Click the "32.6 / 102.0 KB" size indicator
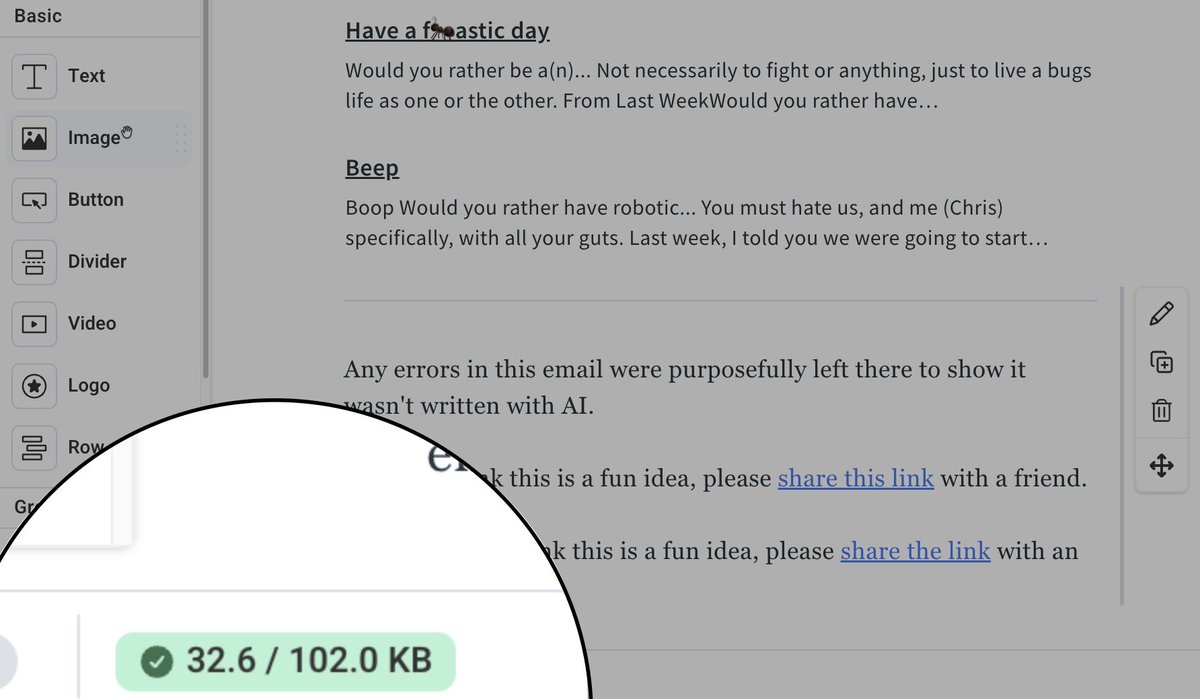The width and height of the screenshot is (1200, 699). pyautogui.click(x=285, y=661)
